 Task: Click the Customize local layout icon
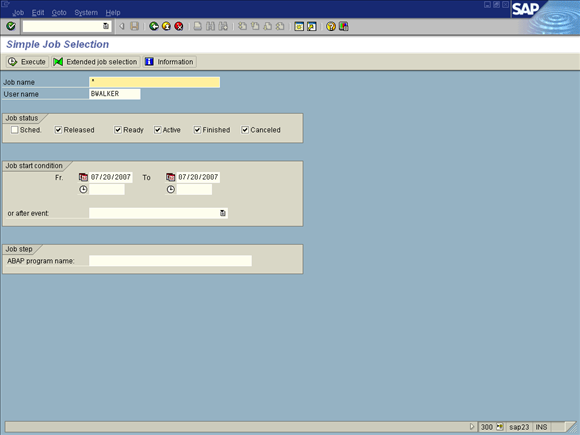344,26
